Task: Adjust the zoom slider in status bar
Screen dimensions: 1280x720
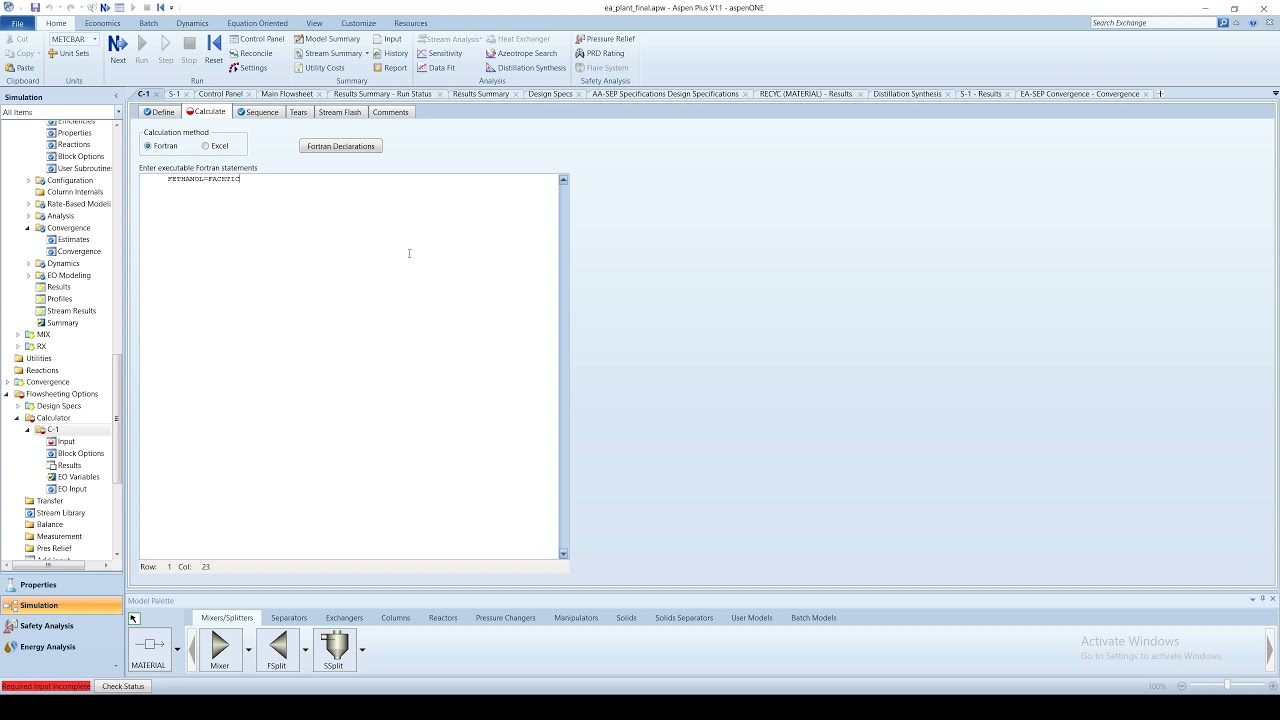Action: pos(1227,686)
